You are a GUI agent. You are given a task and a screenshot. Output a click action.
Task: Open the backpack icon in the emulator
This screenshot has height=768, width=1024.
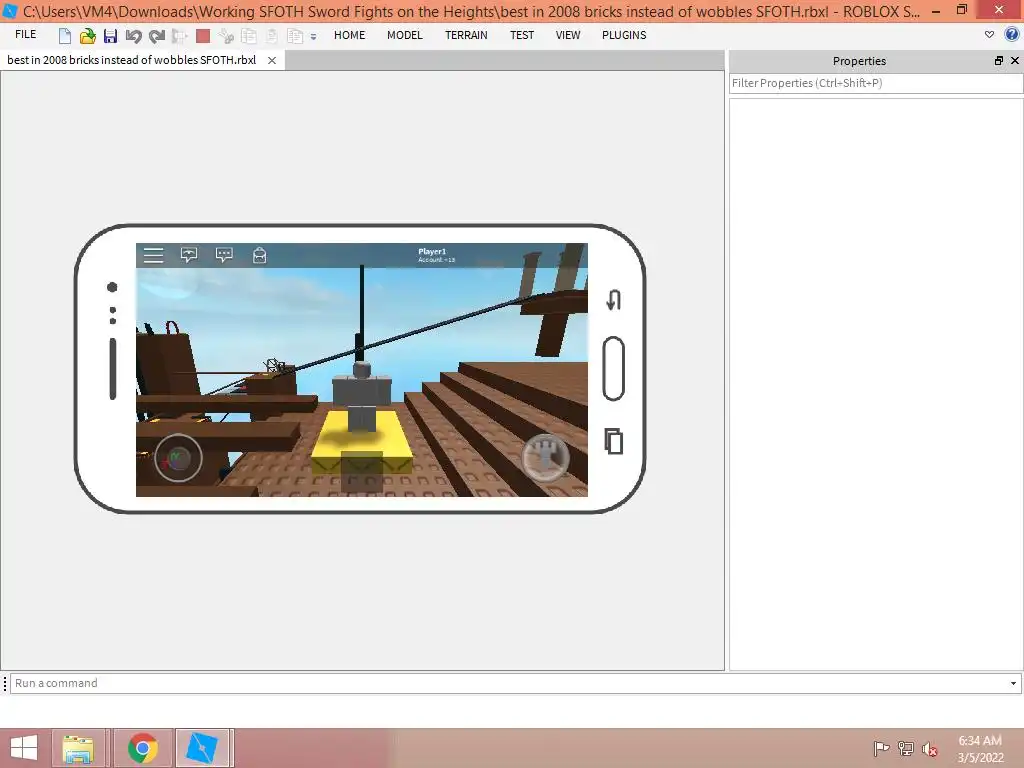click(259, 255)
